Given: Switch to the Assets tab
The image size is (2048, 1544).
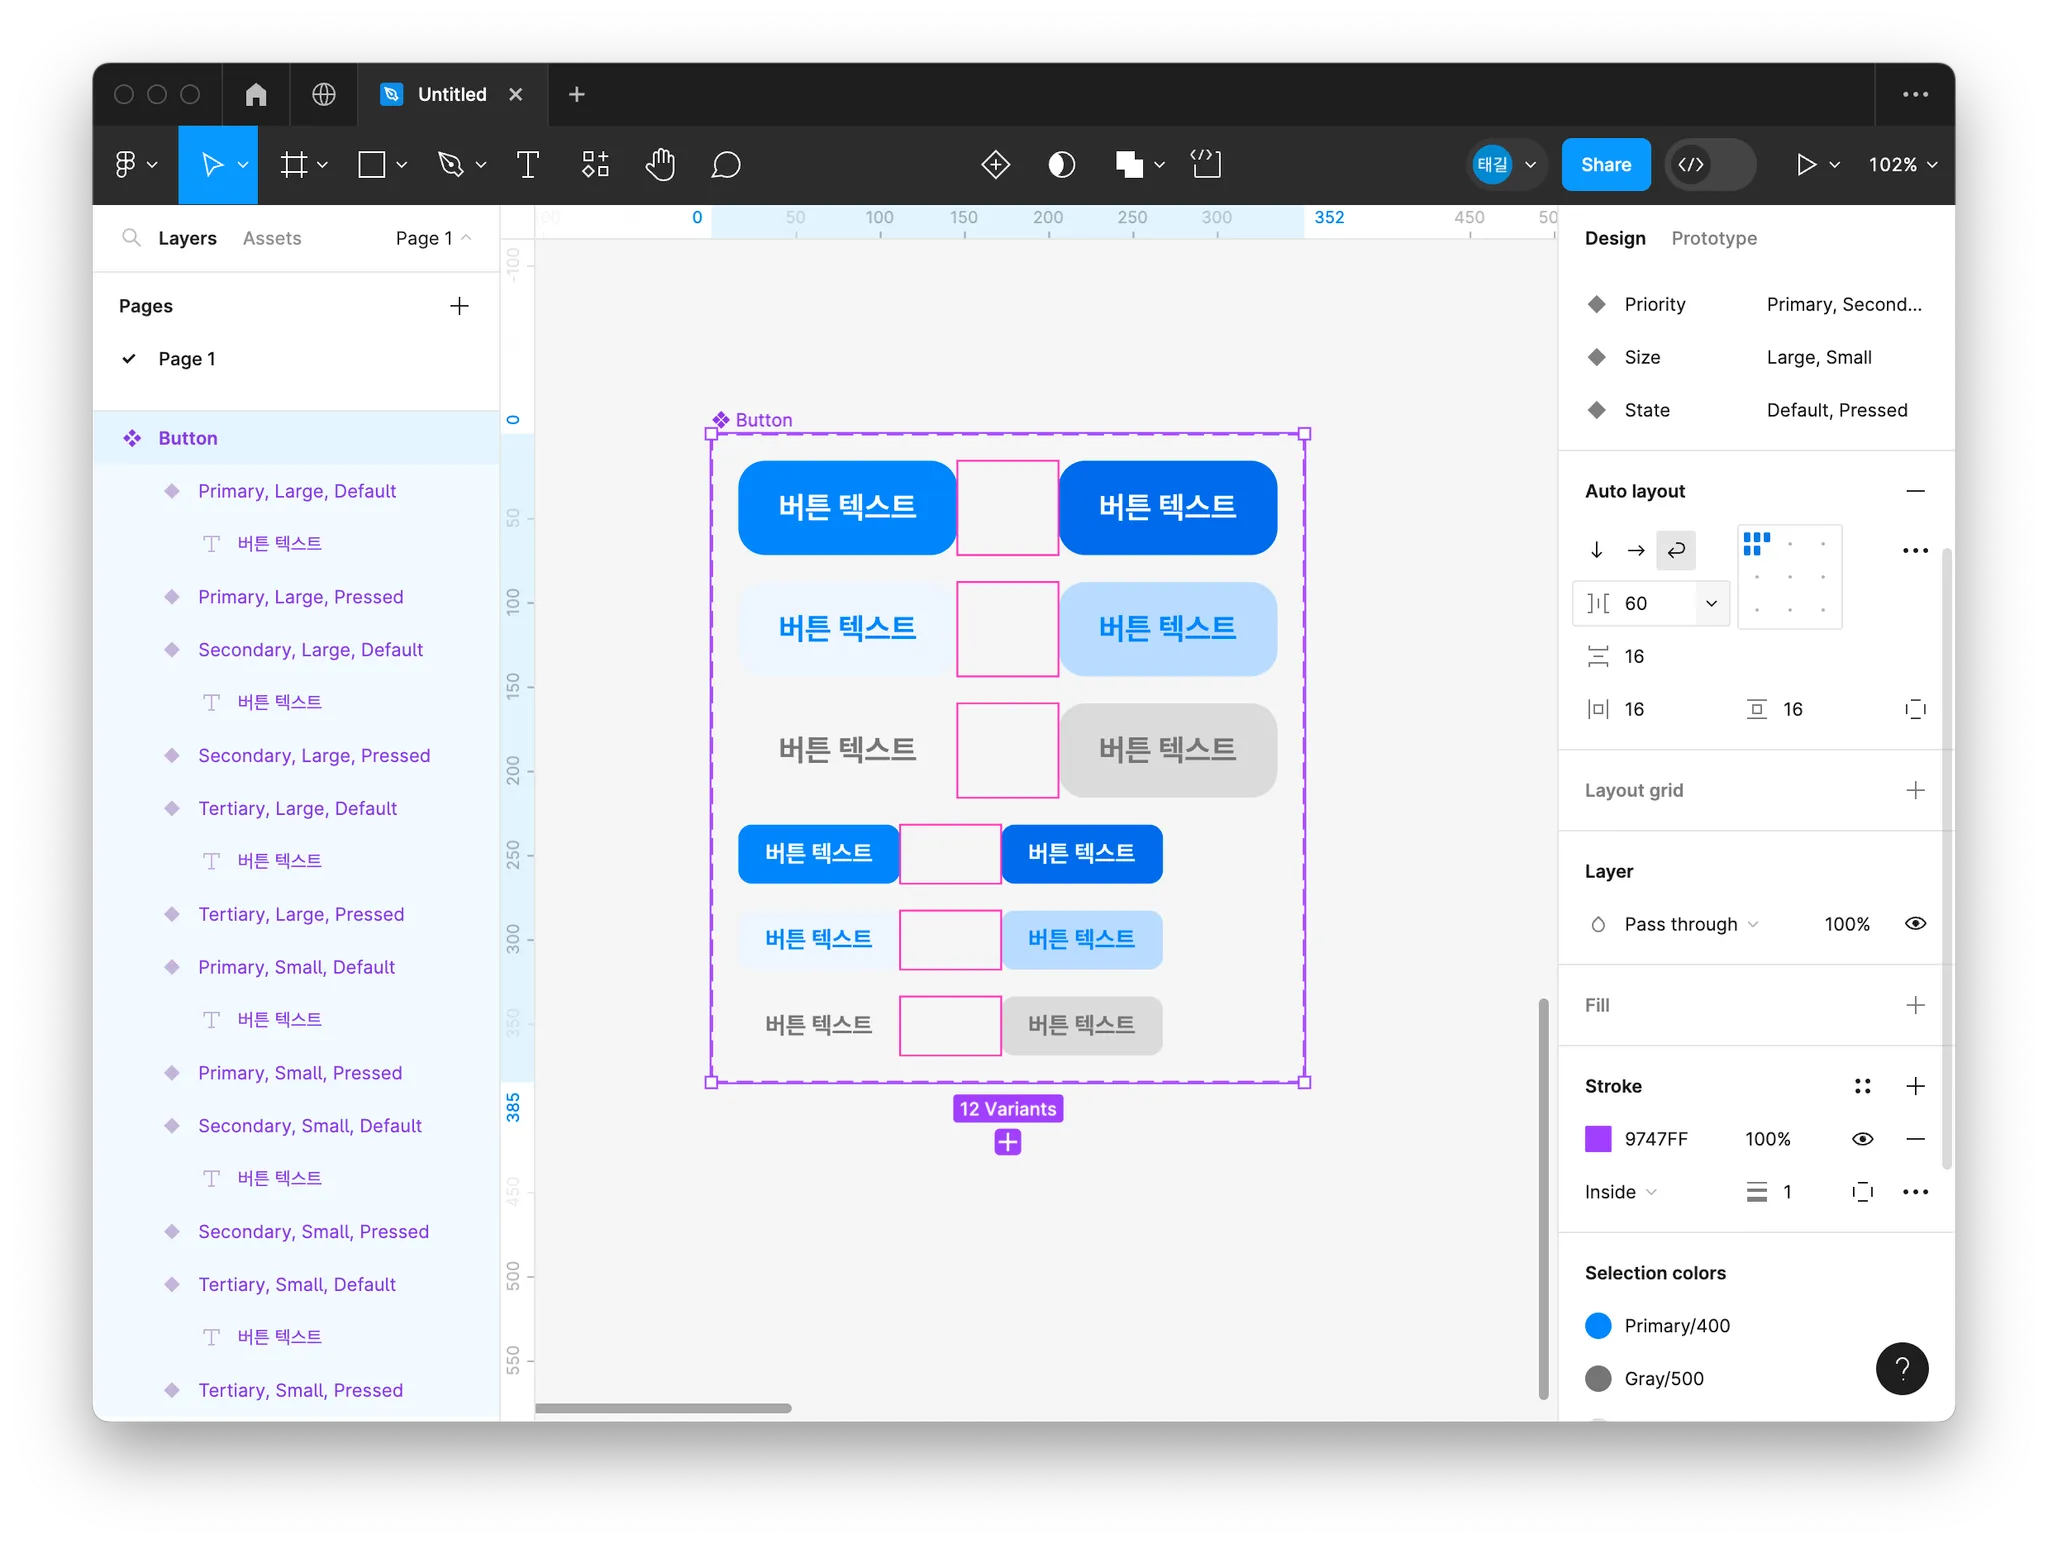Looking at the screenshot, I should [272, 238].
